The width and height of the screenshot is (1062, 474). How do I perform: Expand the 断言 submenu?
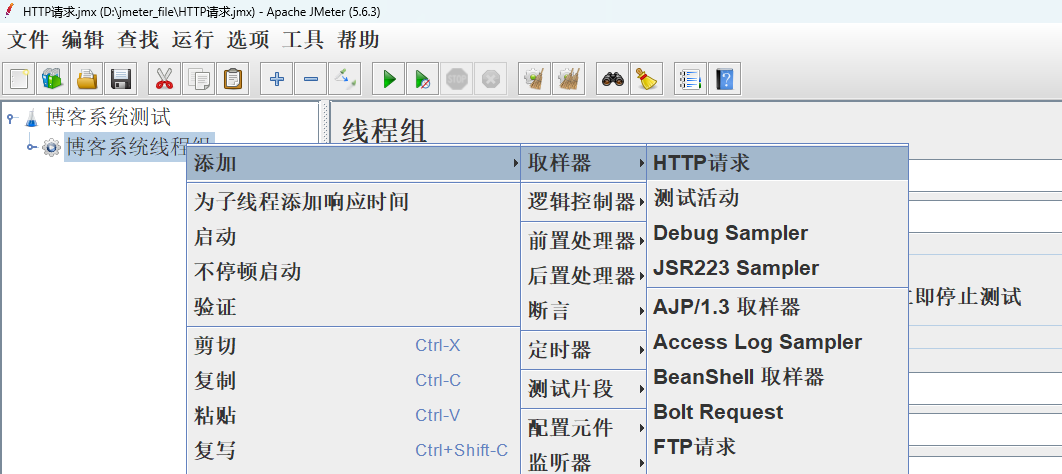click(584, 311)
